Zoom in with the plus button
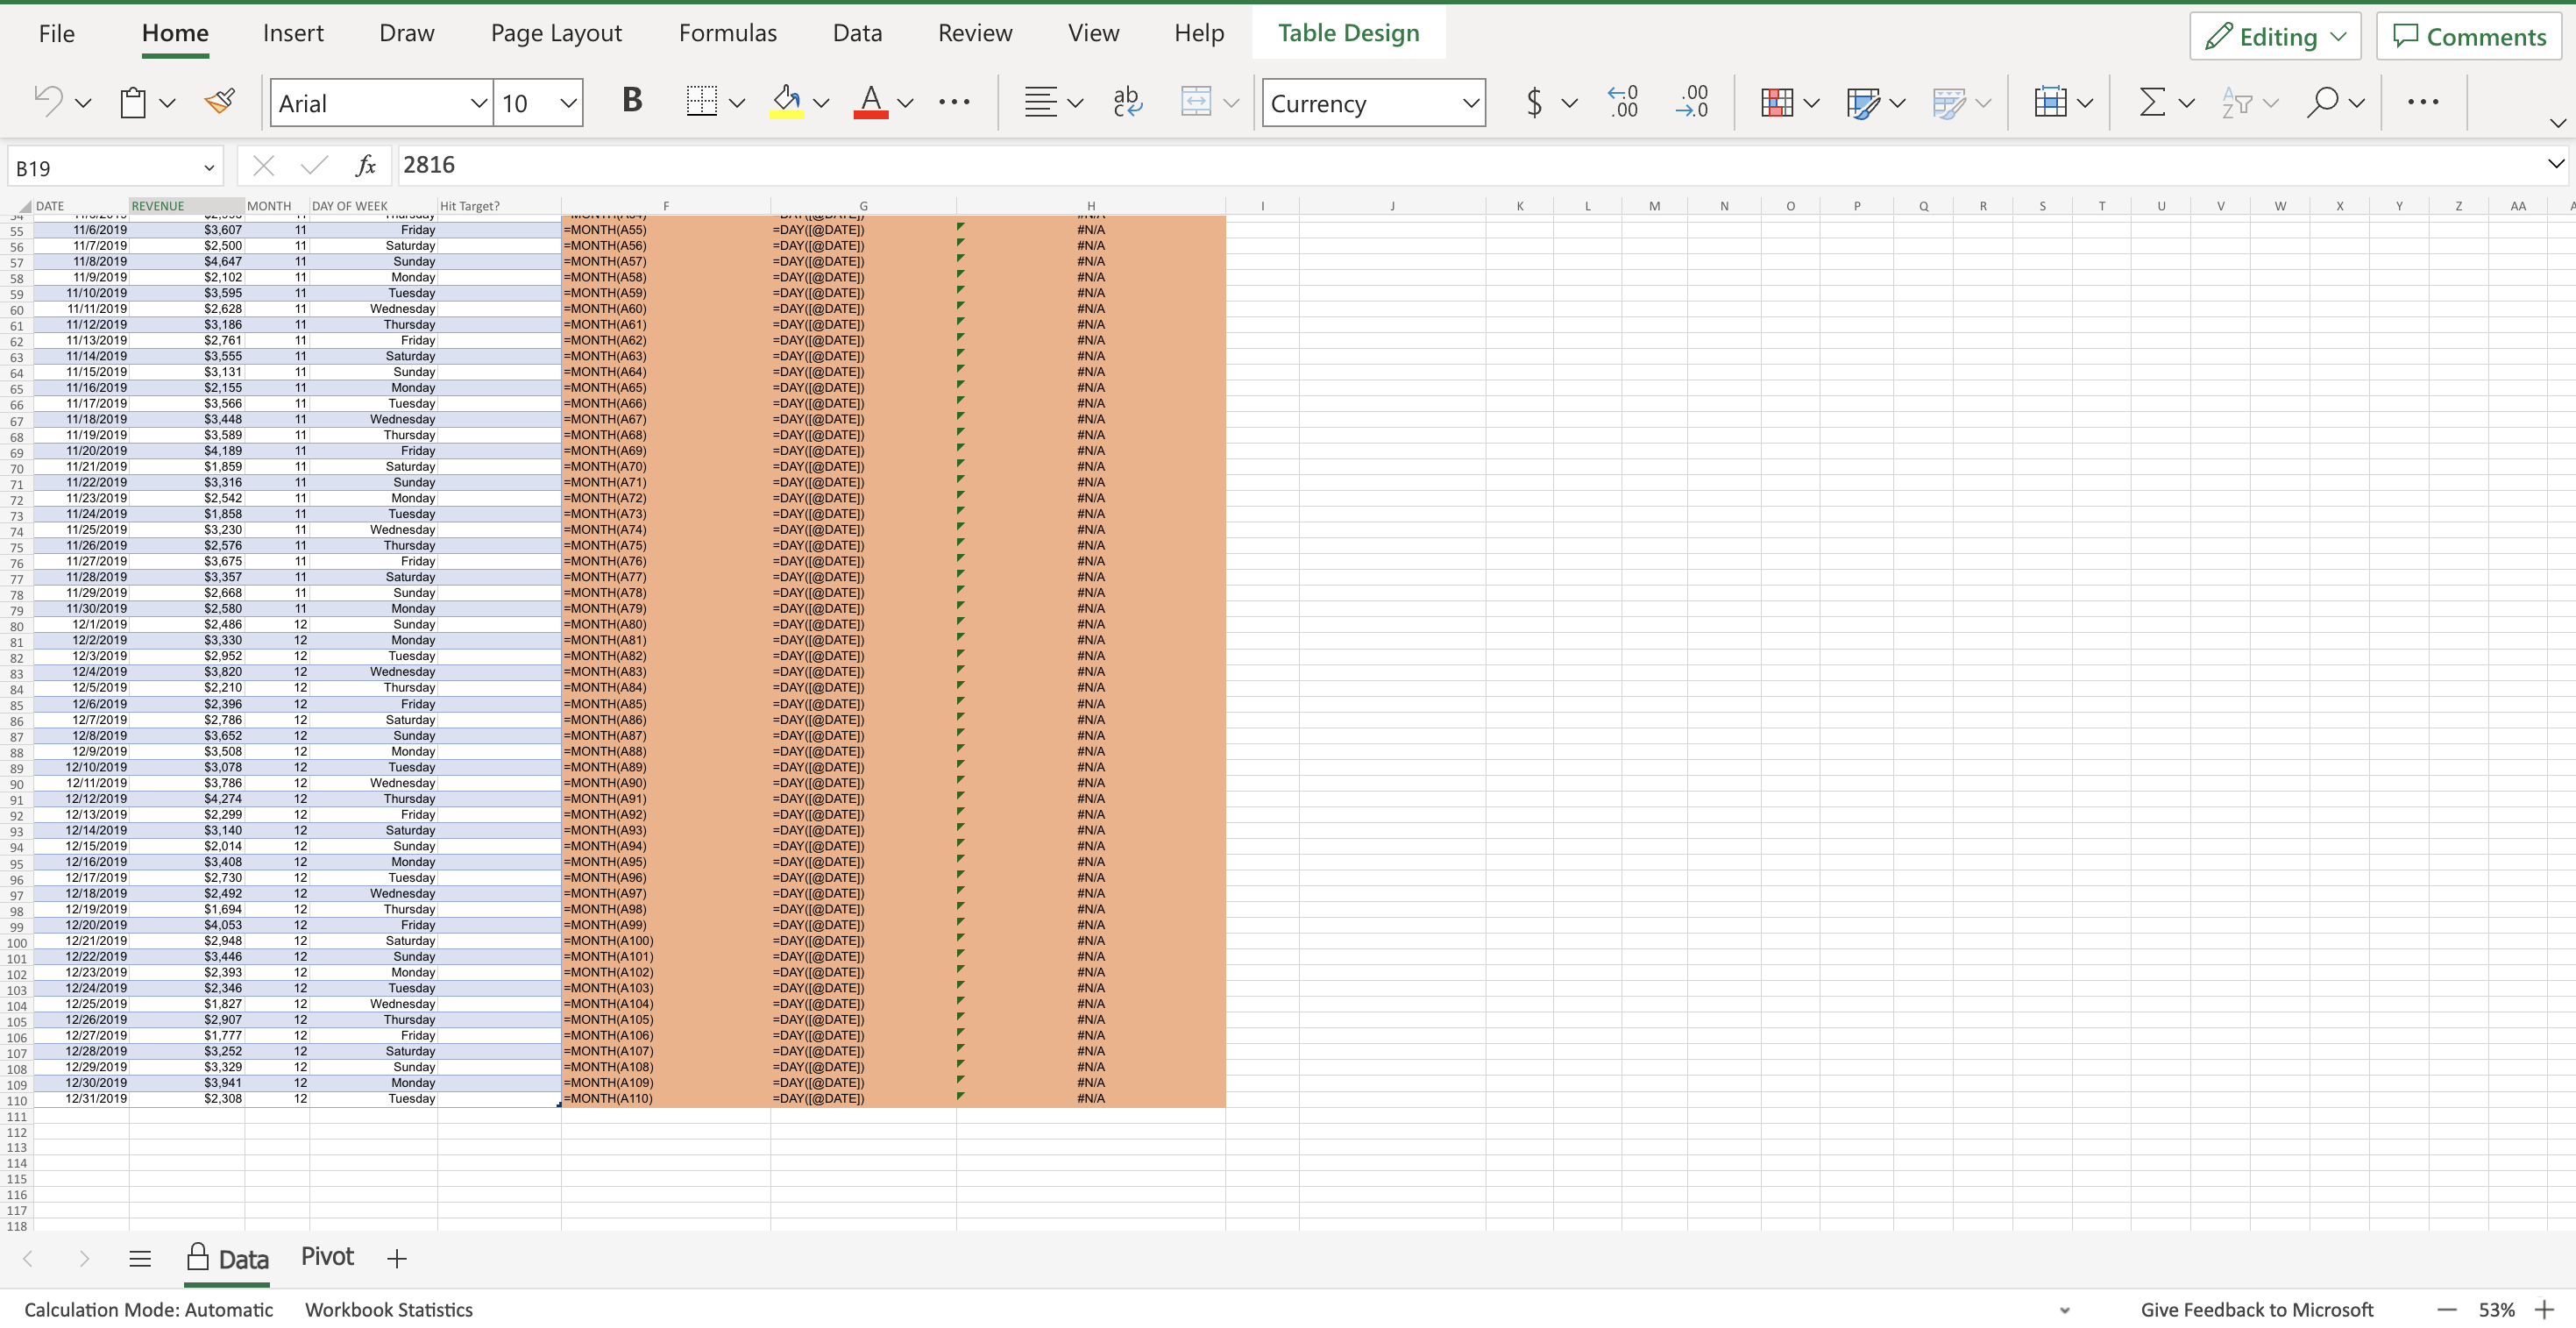 click(2545, 1310)
